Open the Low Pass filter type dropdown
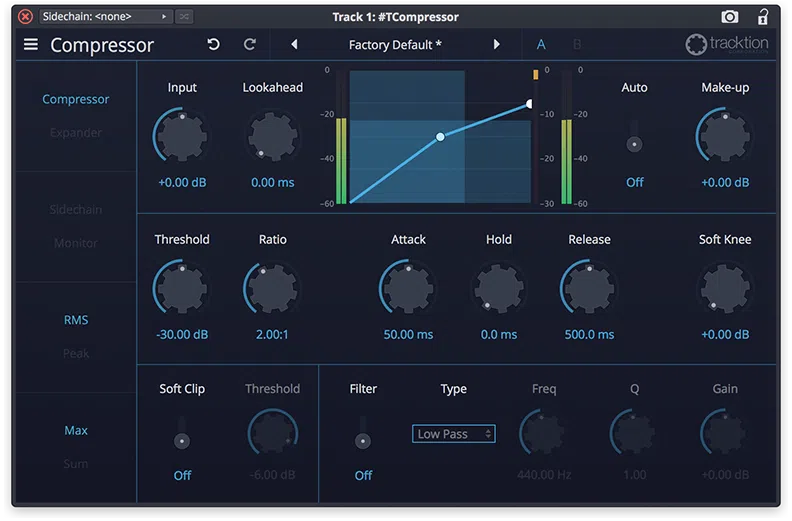Screen dimensions: 792x521 [x=454, y=434]
